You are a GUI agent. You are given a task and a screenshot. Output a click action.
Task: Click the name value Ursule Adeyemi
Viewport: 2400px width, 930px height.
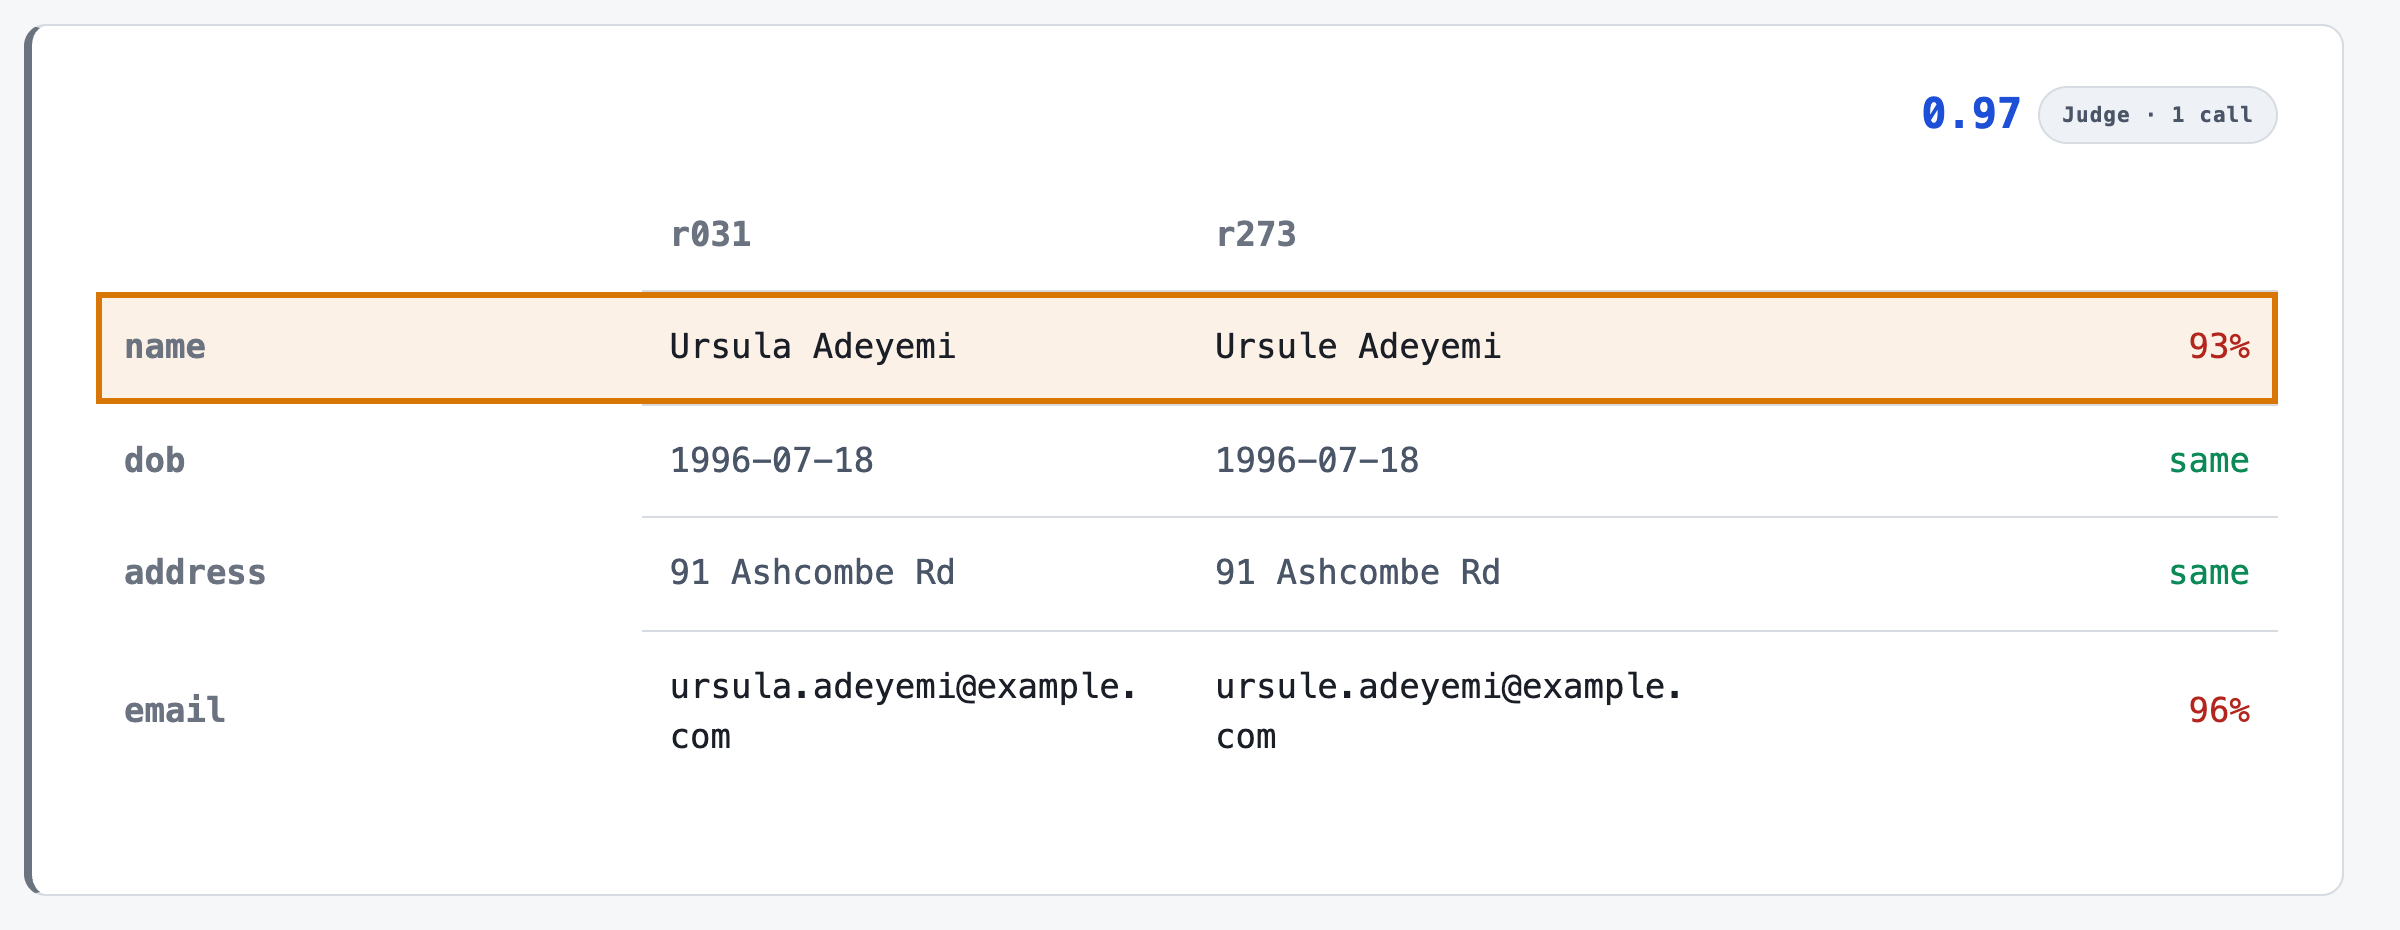[1358, 347]
